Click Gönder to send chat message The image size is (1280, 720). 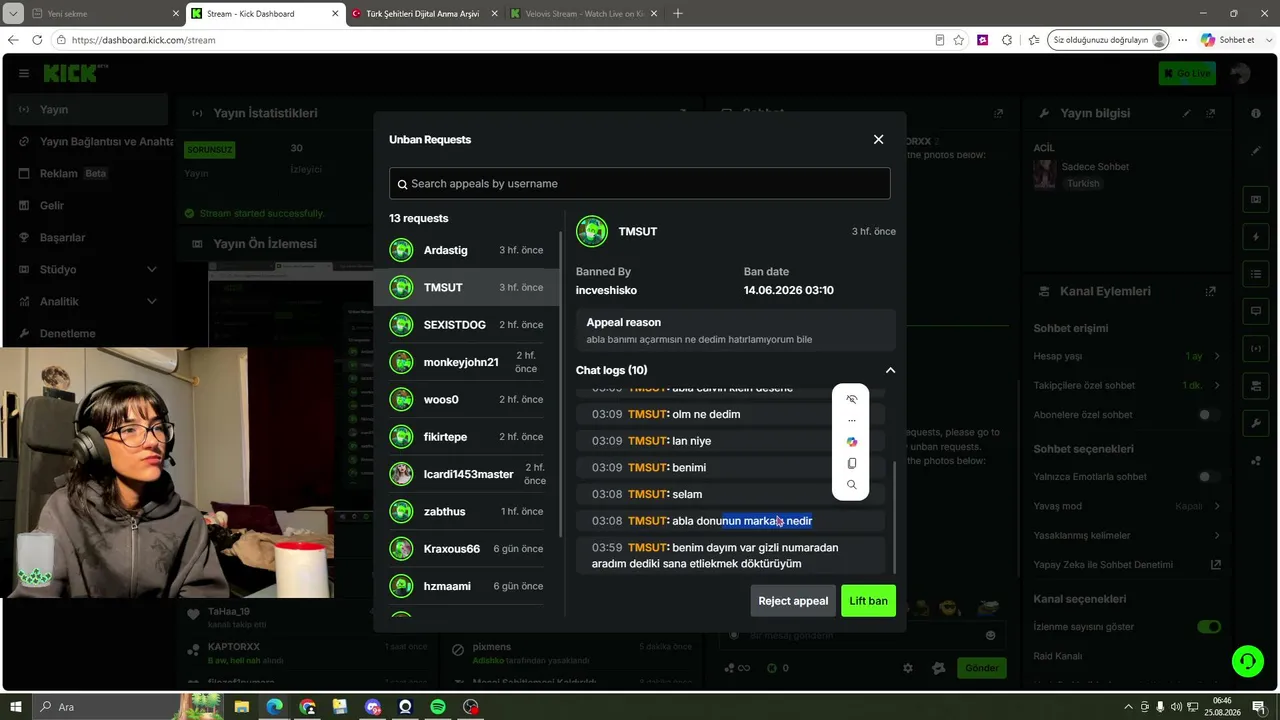982,668
